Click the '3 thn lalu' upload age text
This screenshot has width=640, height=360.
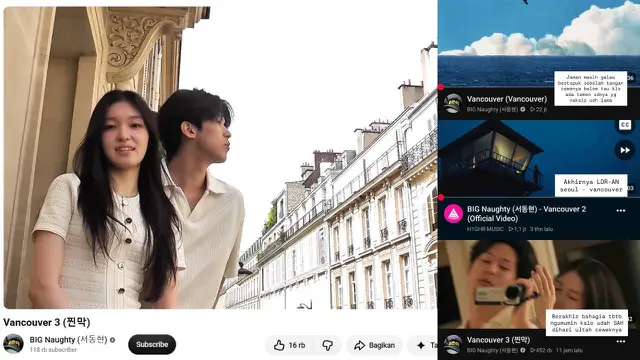coord(541,229)
